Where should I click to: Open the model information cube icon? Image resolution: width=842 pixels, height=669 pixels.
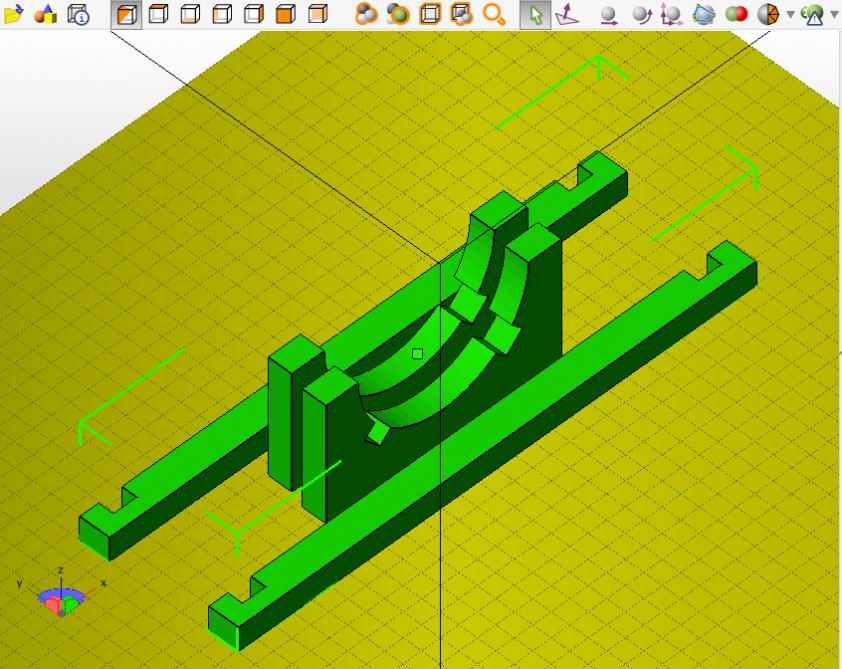click(77, 14)
